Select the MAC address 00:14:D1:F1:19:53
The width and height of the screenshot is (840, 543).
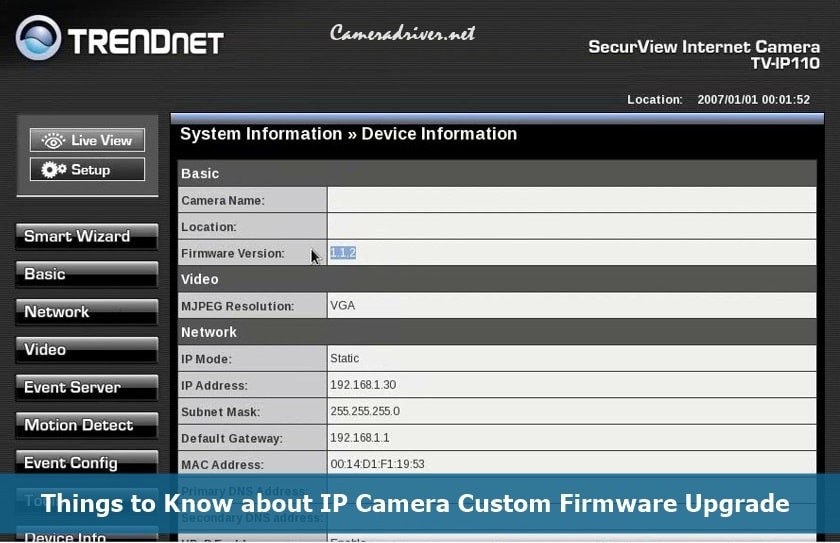click(x=377, y=464)
